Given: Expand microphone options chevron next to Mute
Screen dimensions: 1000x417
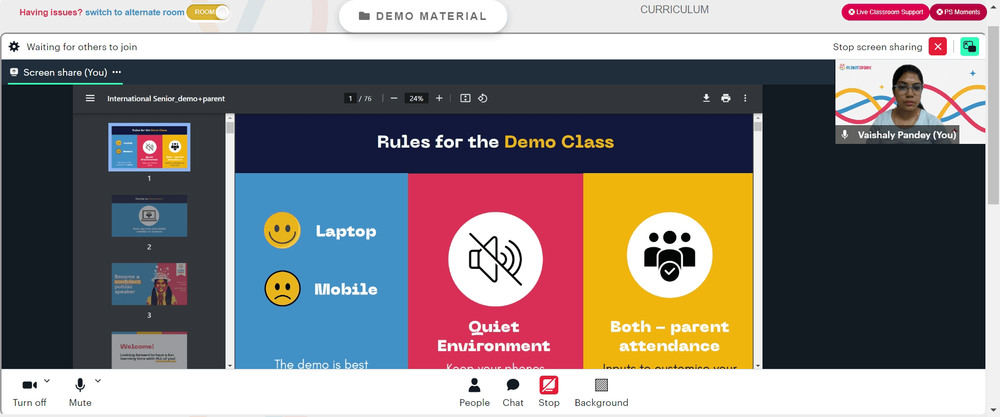Looking at the screenshot, I should click(x=98, y=381).
